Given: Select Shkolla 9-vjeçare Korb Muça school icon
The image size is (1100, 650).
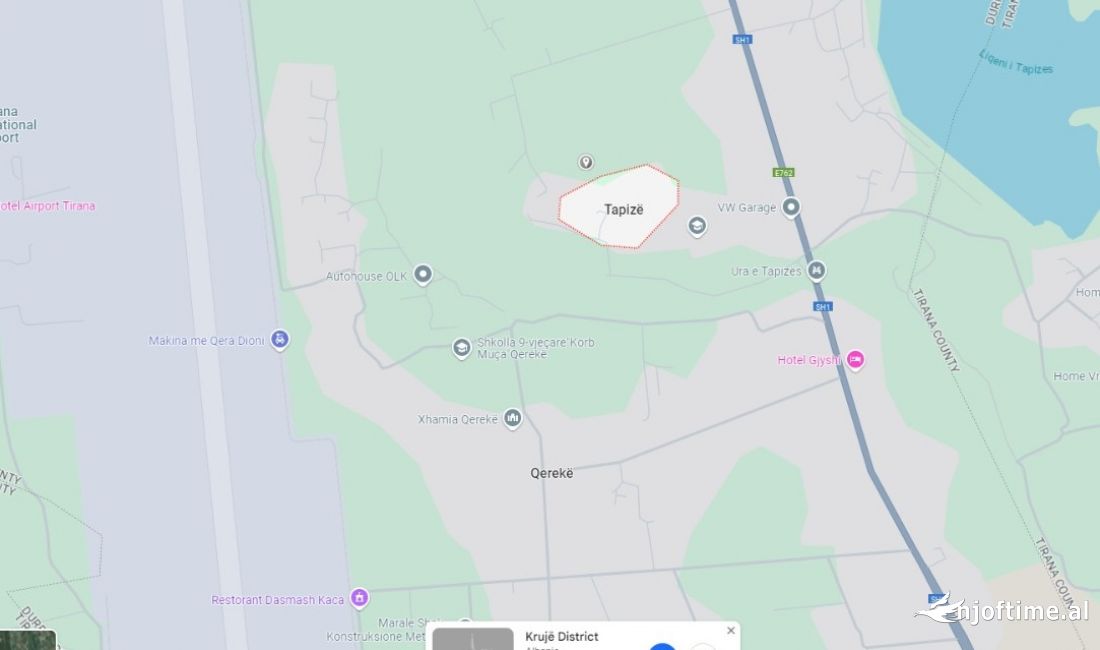Looking at the screenshot, I should tap(461, 348).
